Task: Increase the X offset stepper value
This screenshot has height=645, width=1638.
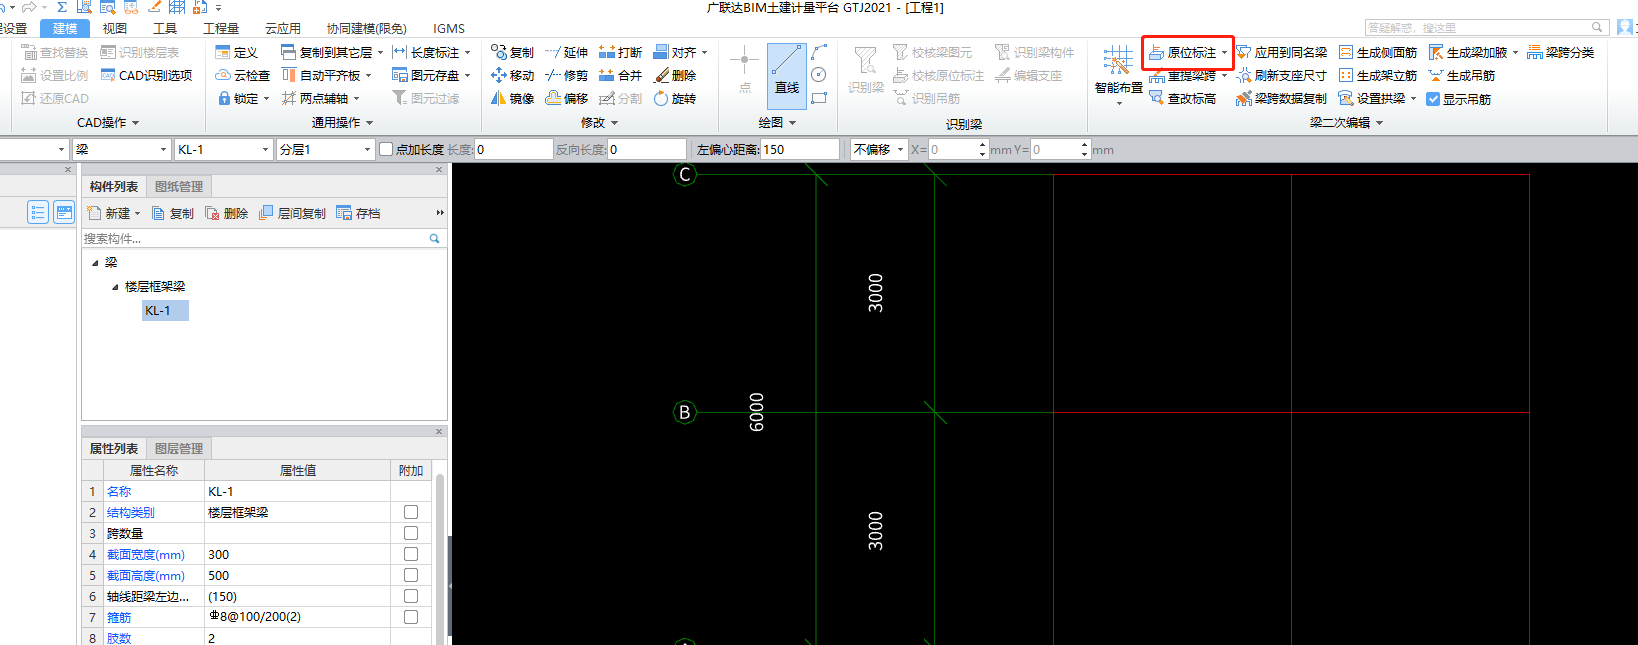Action: point(982,145)
